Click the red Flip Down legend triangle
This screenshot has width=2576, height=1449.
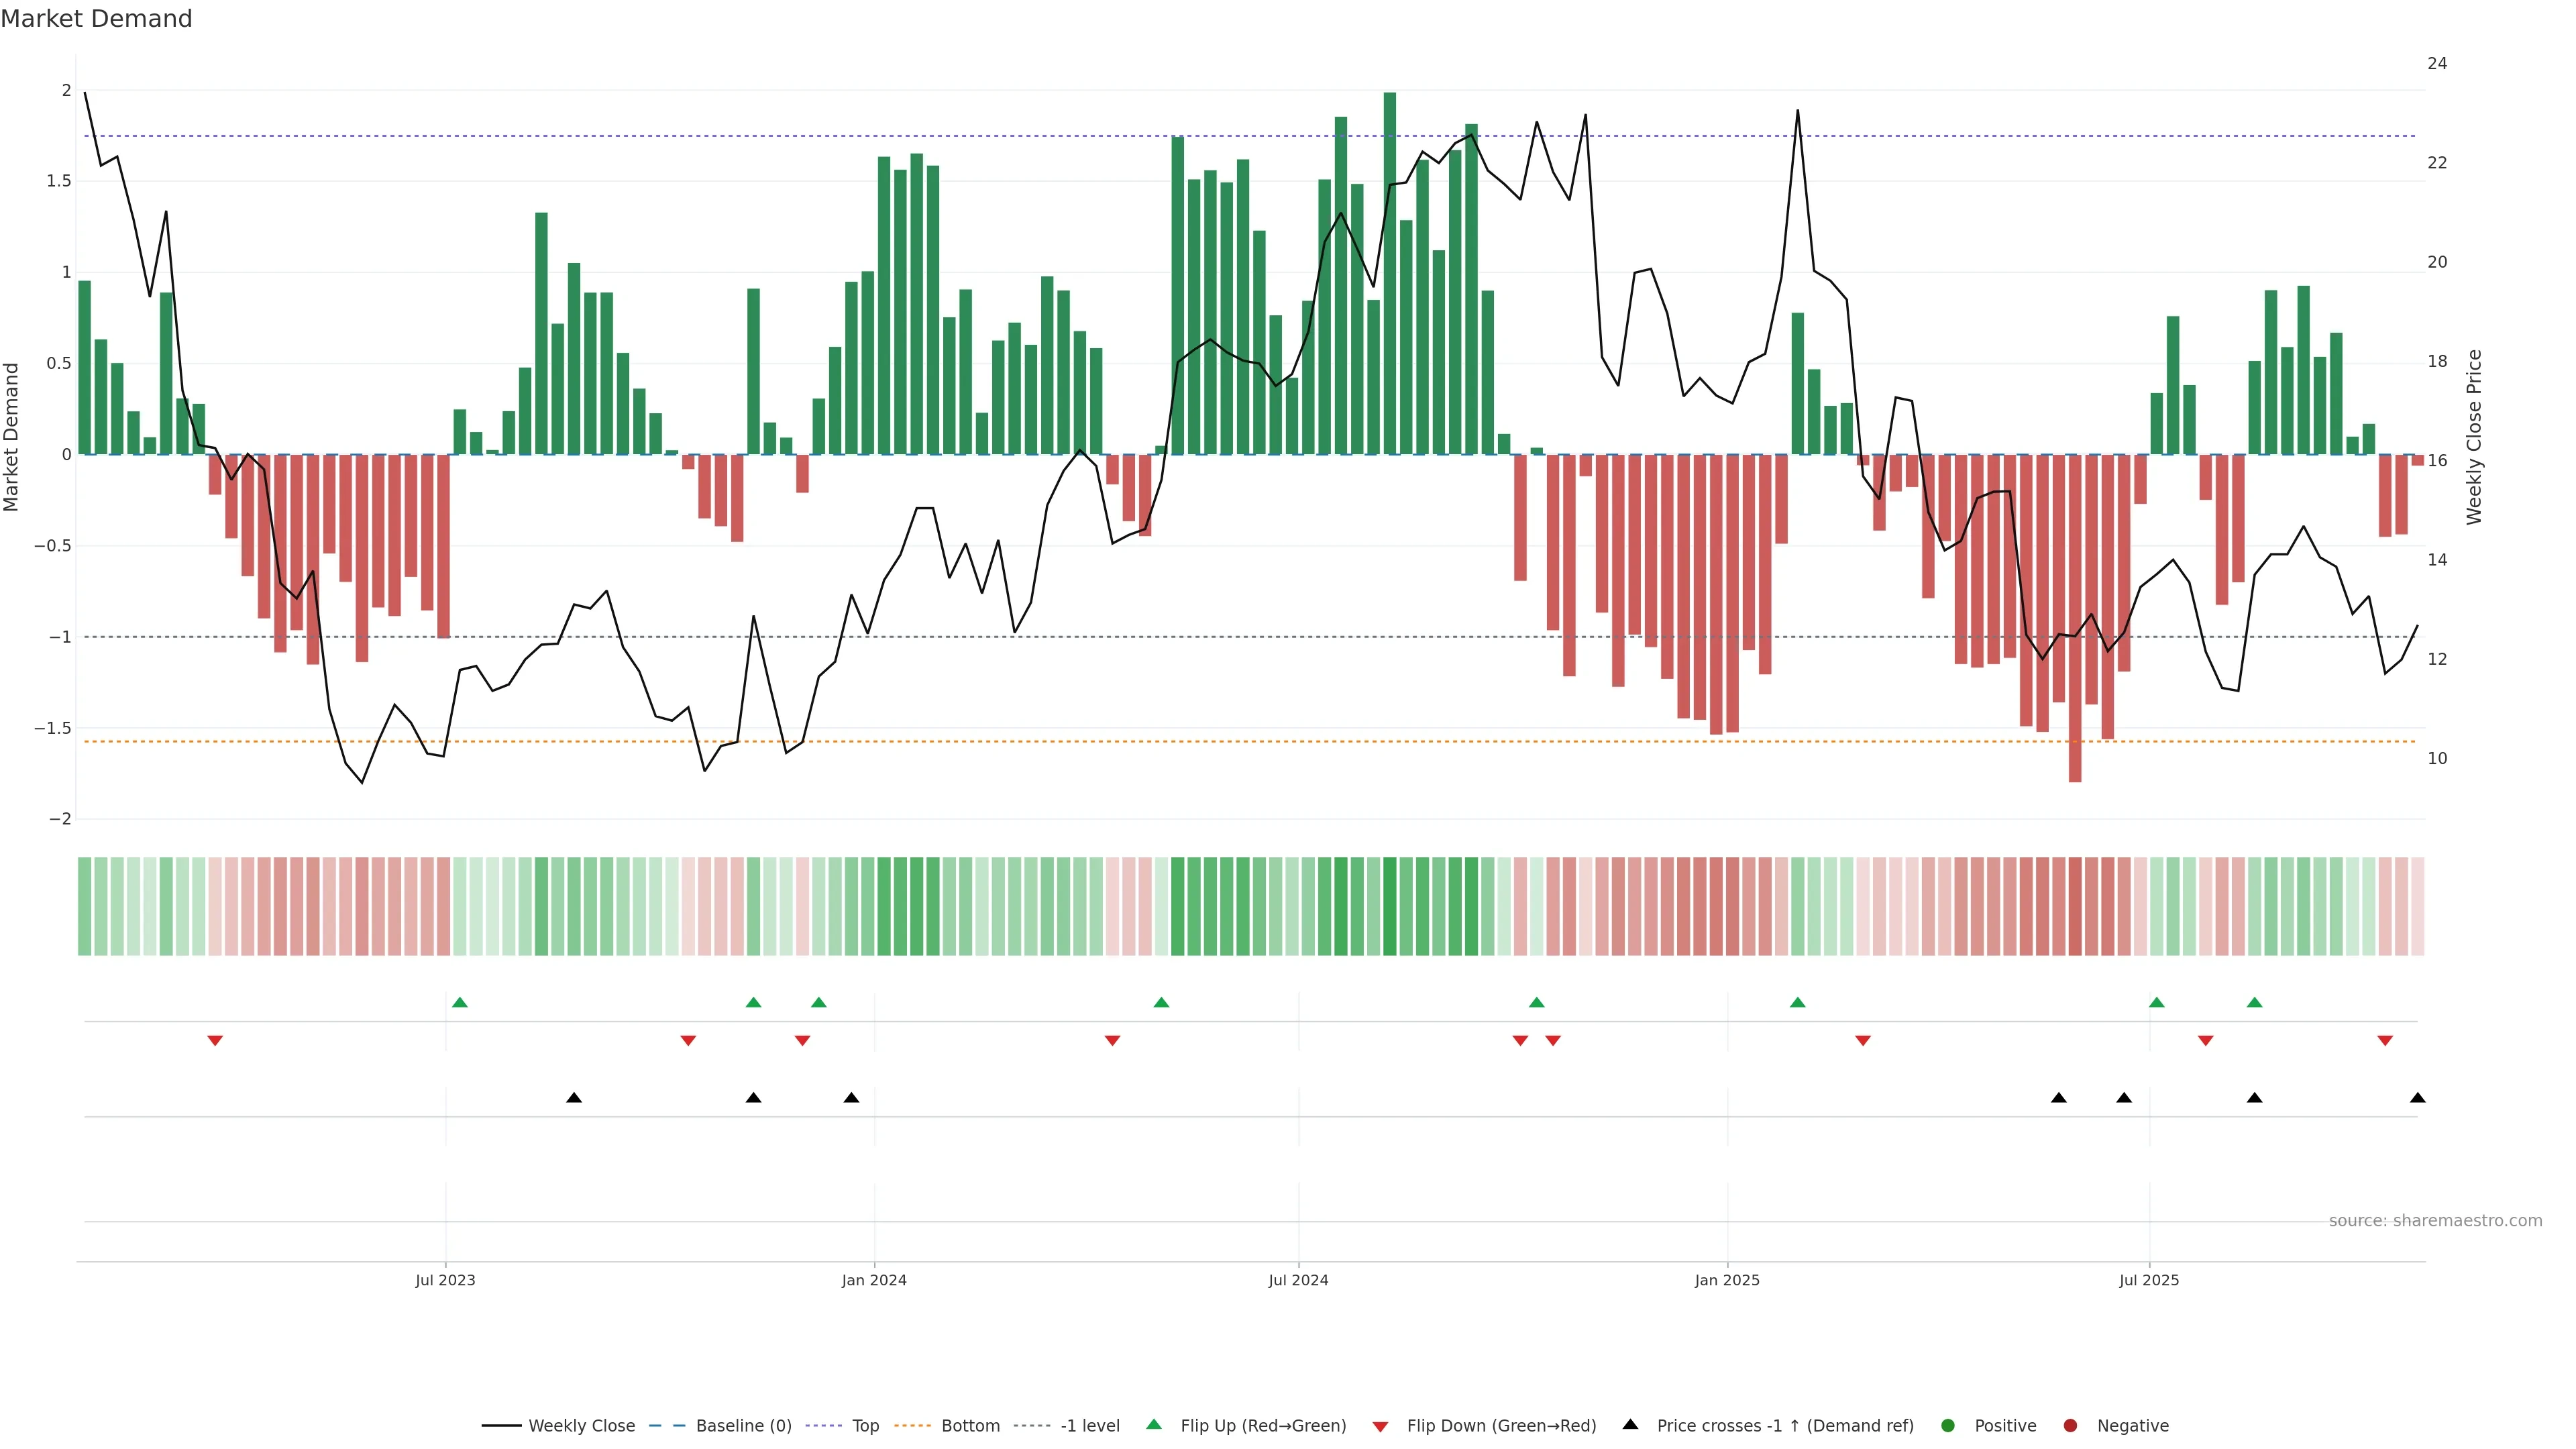coord(1380,1426)
